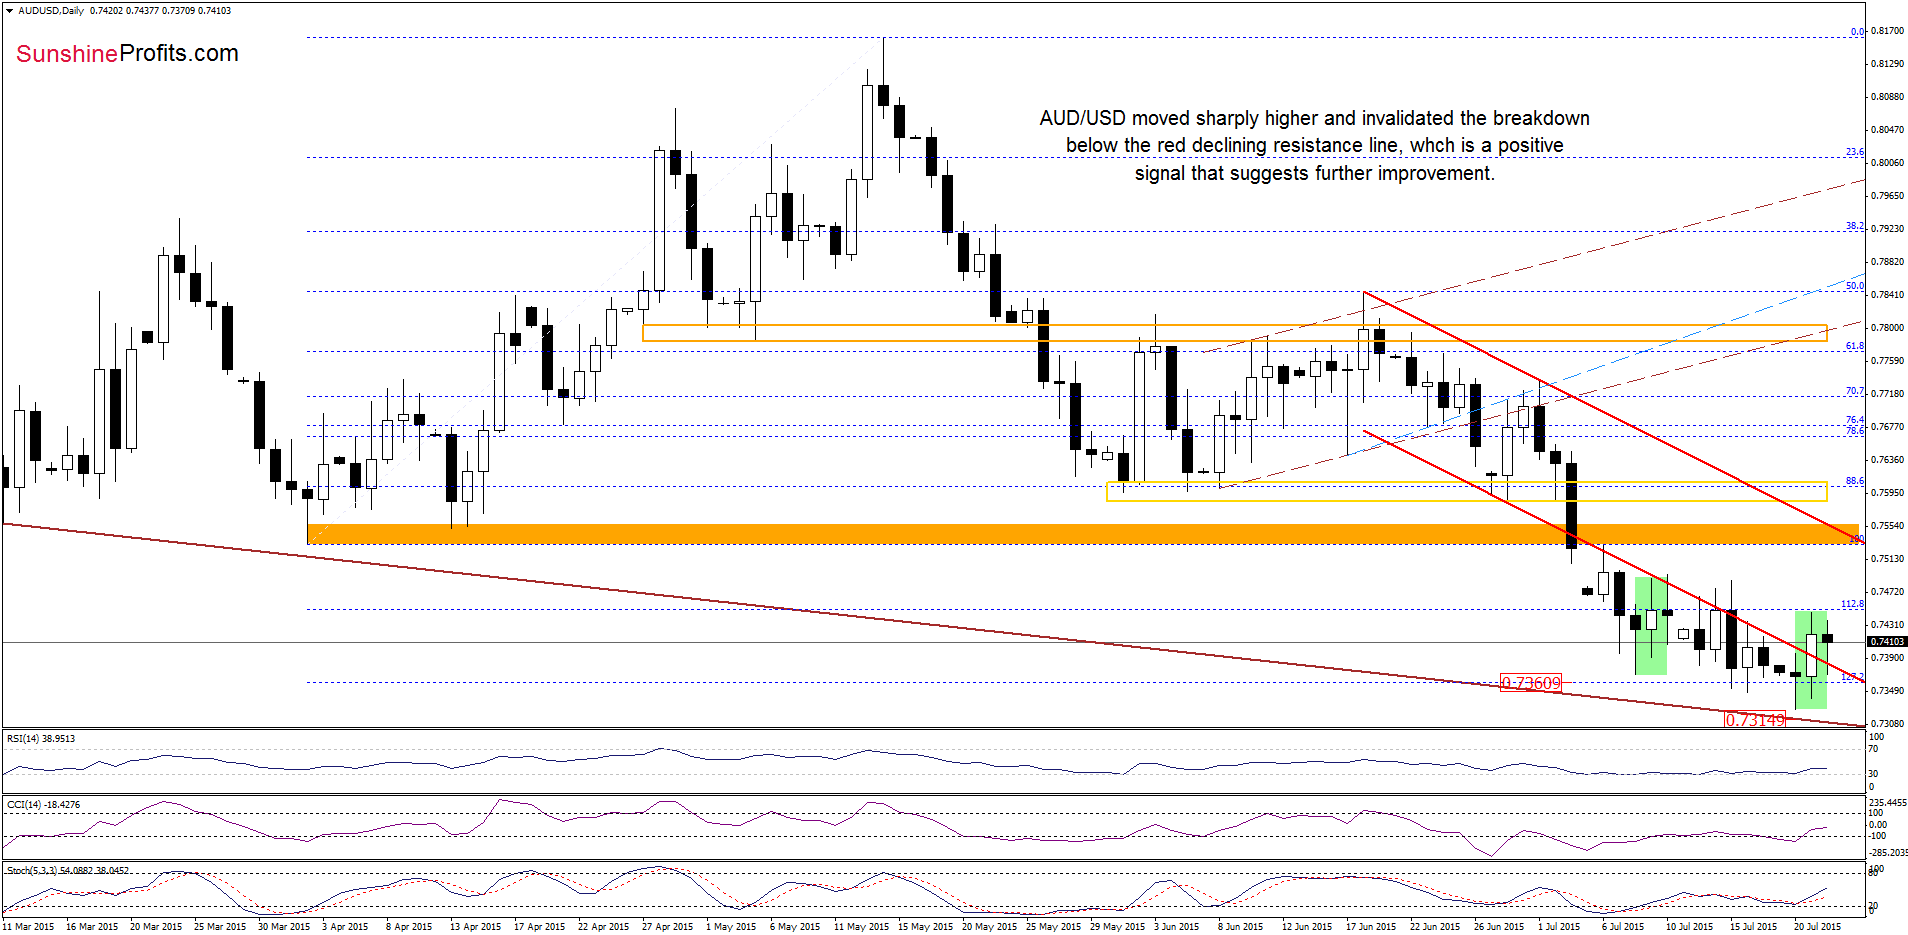Click the earlier green highlighted area near 6 Jul
This screenshot has width=1908, height=935.
[1651, 626]
